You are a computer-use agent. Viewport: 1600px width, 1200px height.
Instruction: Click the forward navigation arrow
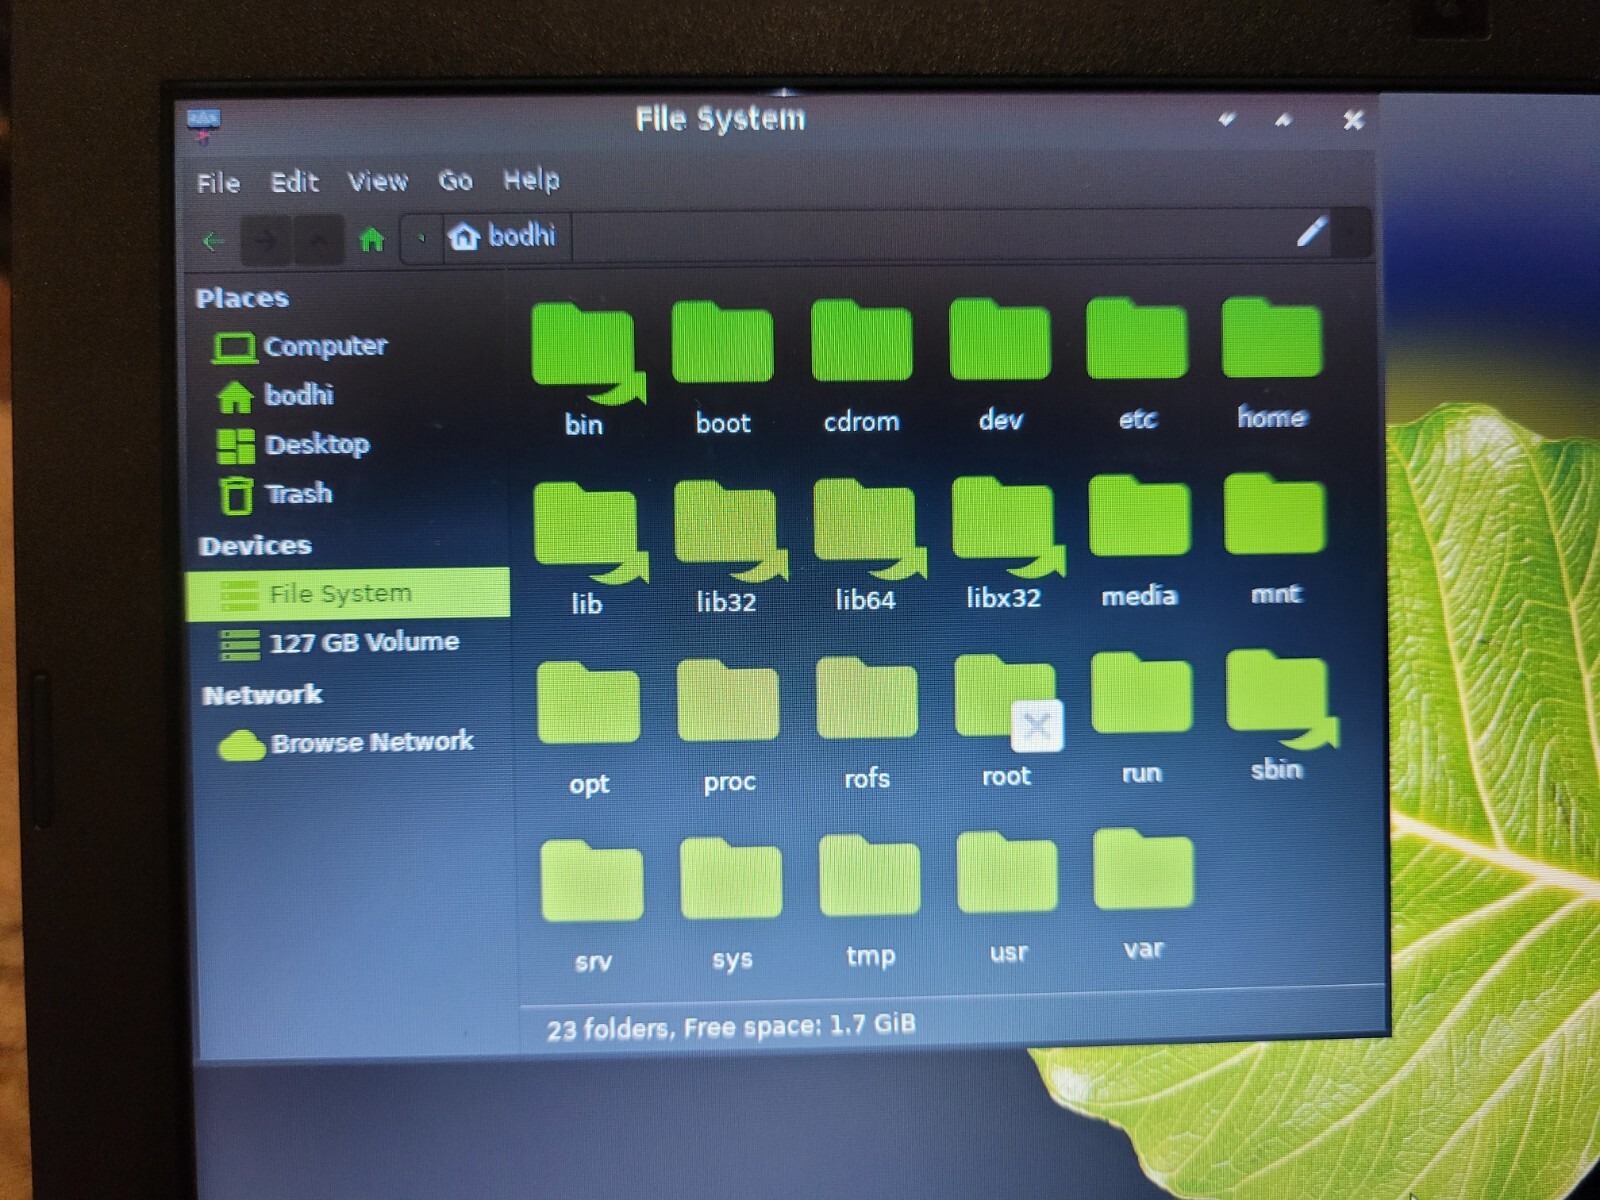(267, 241)
